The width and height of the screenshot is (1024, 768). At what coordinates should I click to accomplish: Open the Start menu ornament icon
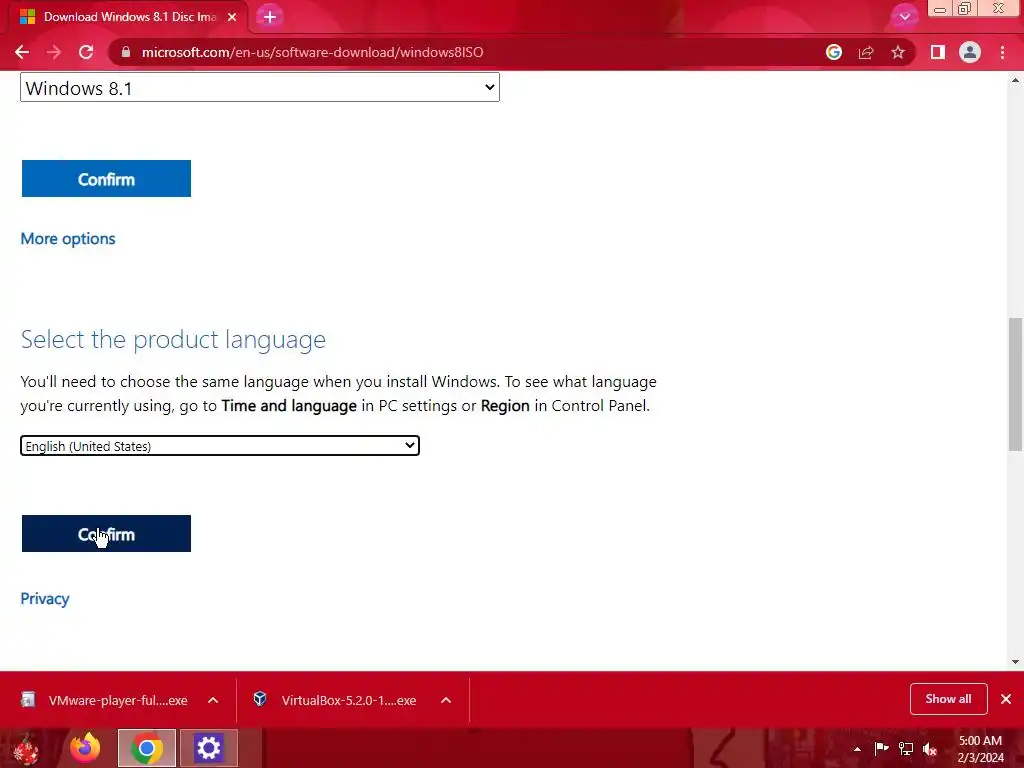(26, 748)
